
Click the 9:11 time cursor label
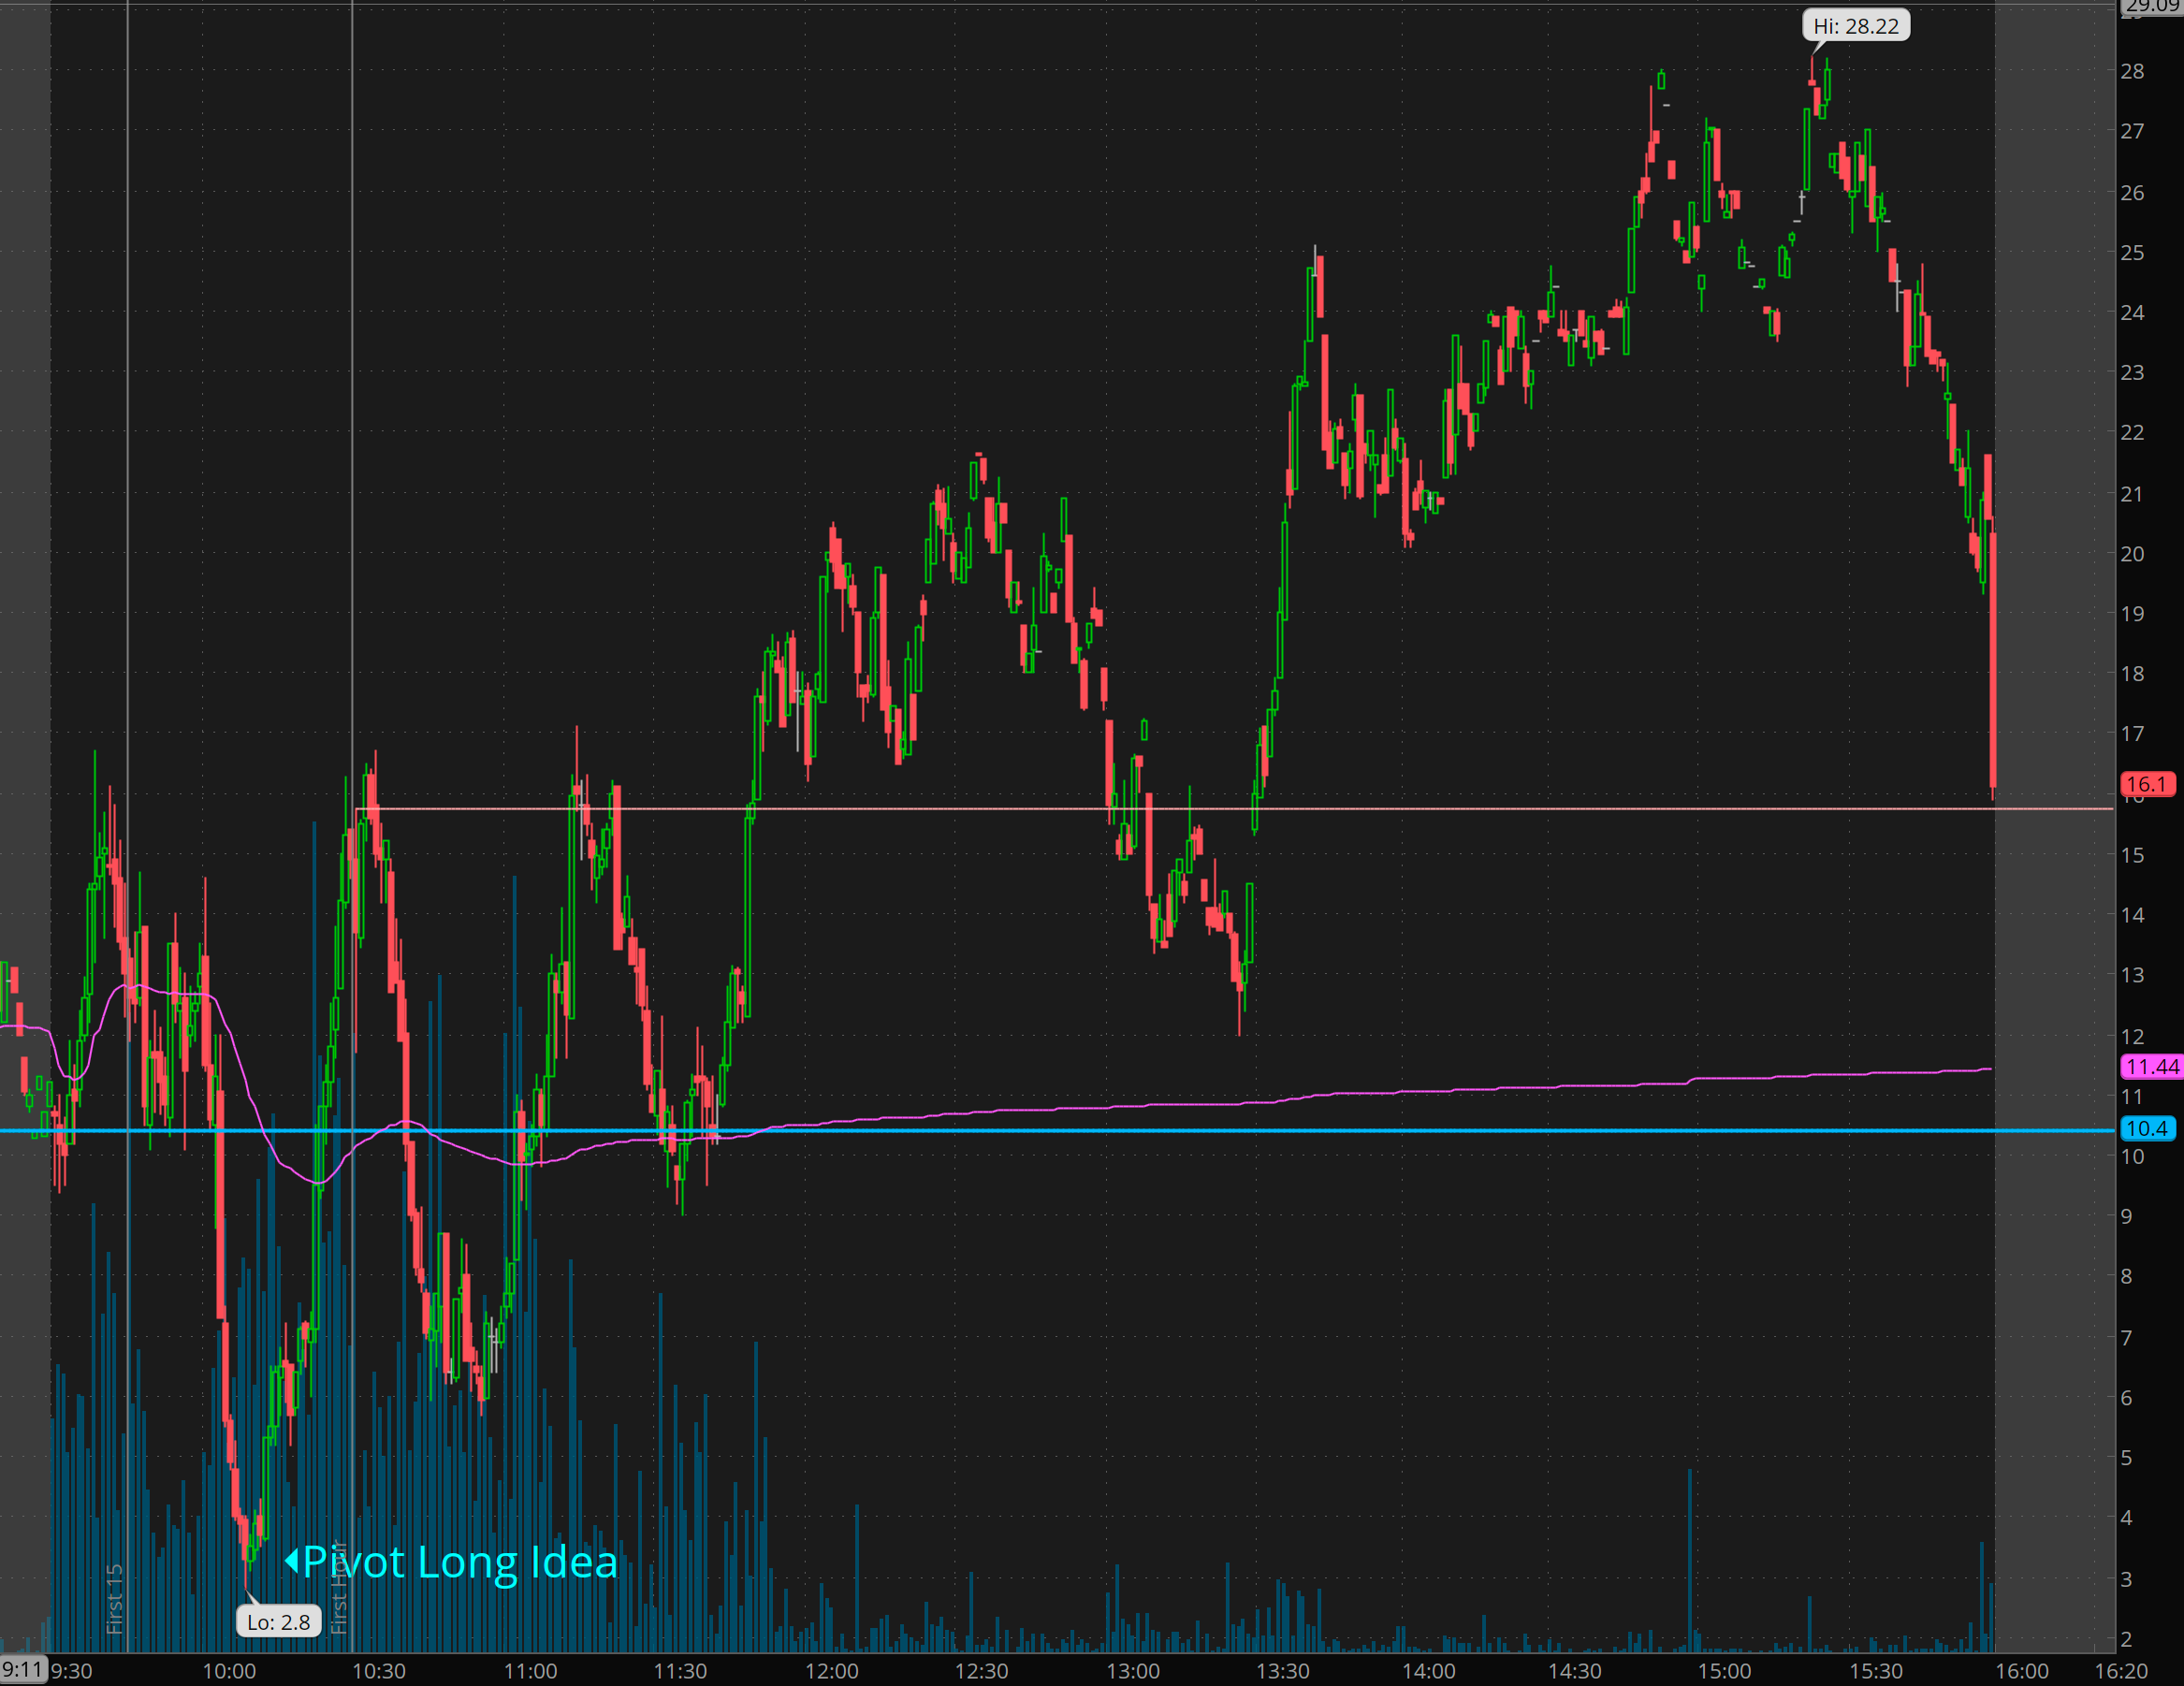(x=22, y=1669)
